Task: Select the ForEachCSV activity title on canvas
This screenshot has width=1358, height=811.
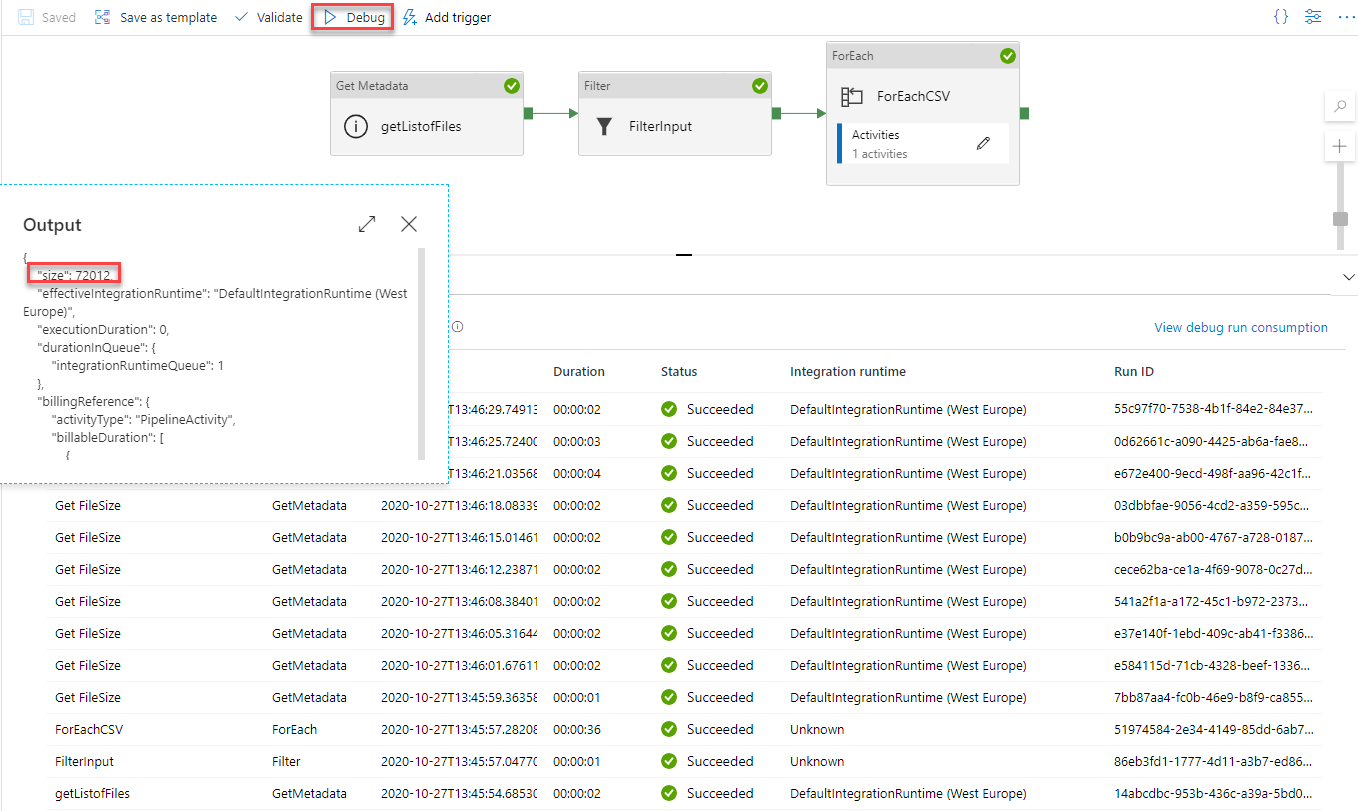Action: pyautogui.click(x=913, y=97)
